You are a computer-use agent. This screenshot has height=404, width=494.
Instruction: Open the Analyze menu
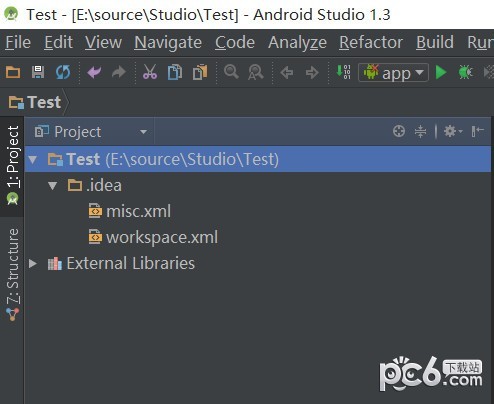(x=297, y=42)
